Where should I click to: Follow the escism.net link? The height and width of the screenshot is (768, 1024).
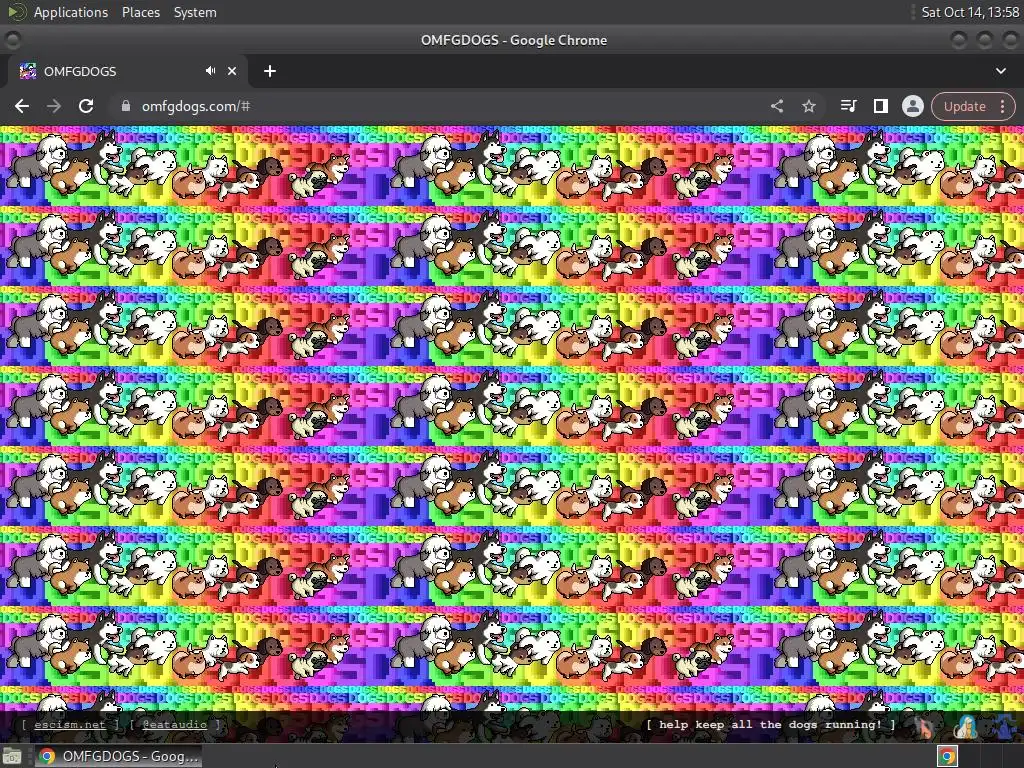point(70,724)
